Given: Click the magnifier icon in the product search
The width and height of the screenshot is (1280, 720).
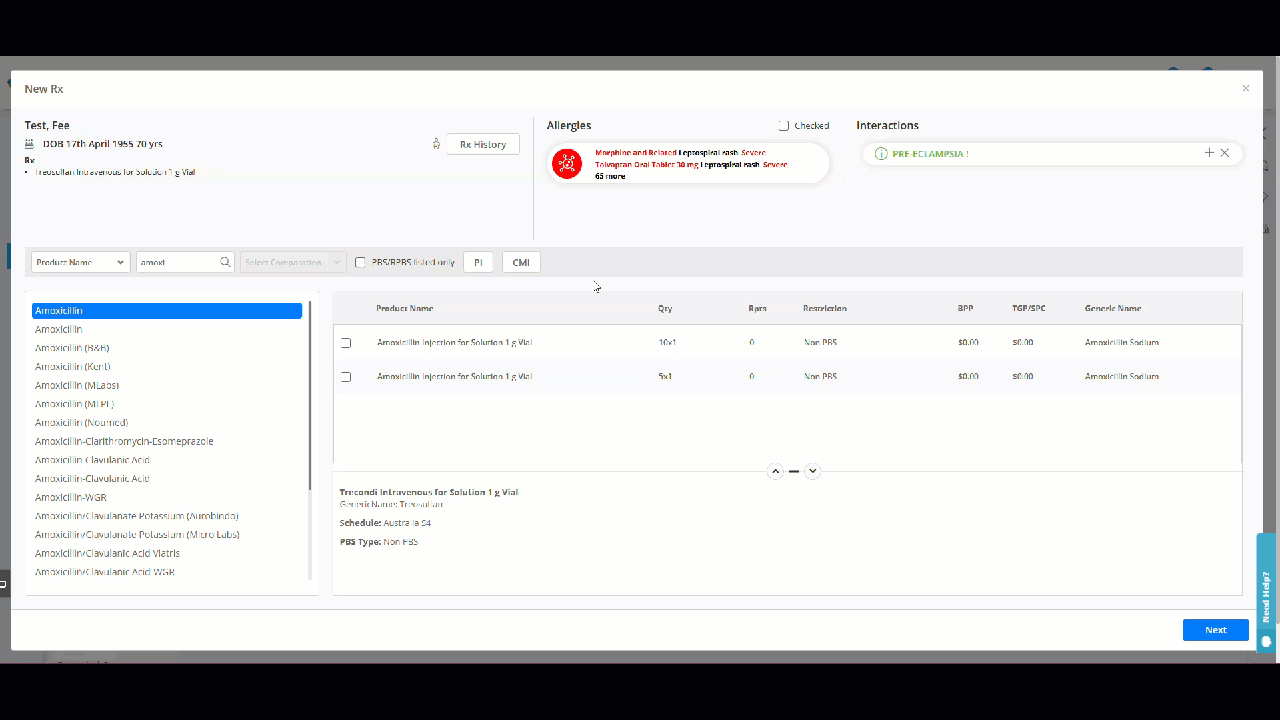Looking at the screenshot, I should (x=225, y=261).
